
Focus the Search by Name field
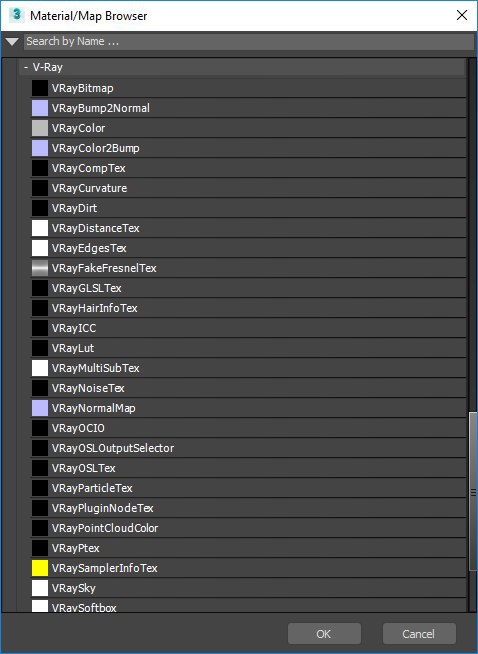click(249, 41)
